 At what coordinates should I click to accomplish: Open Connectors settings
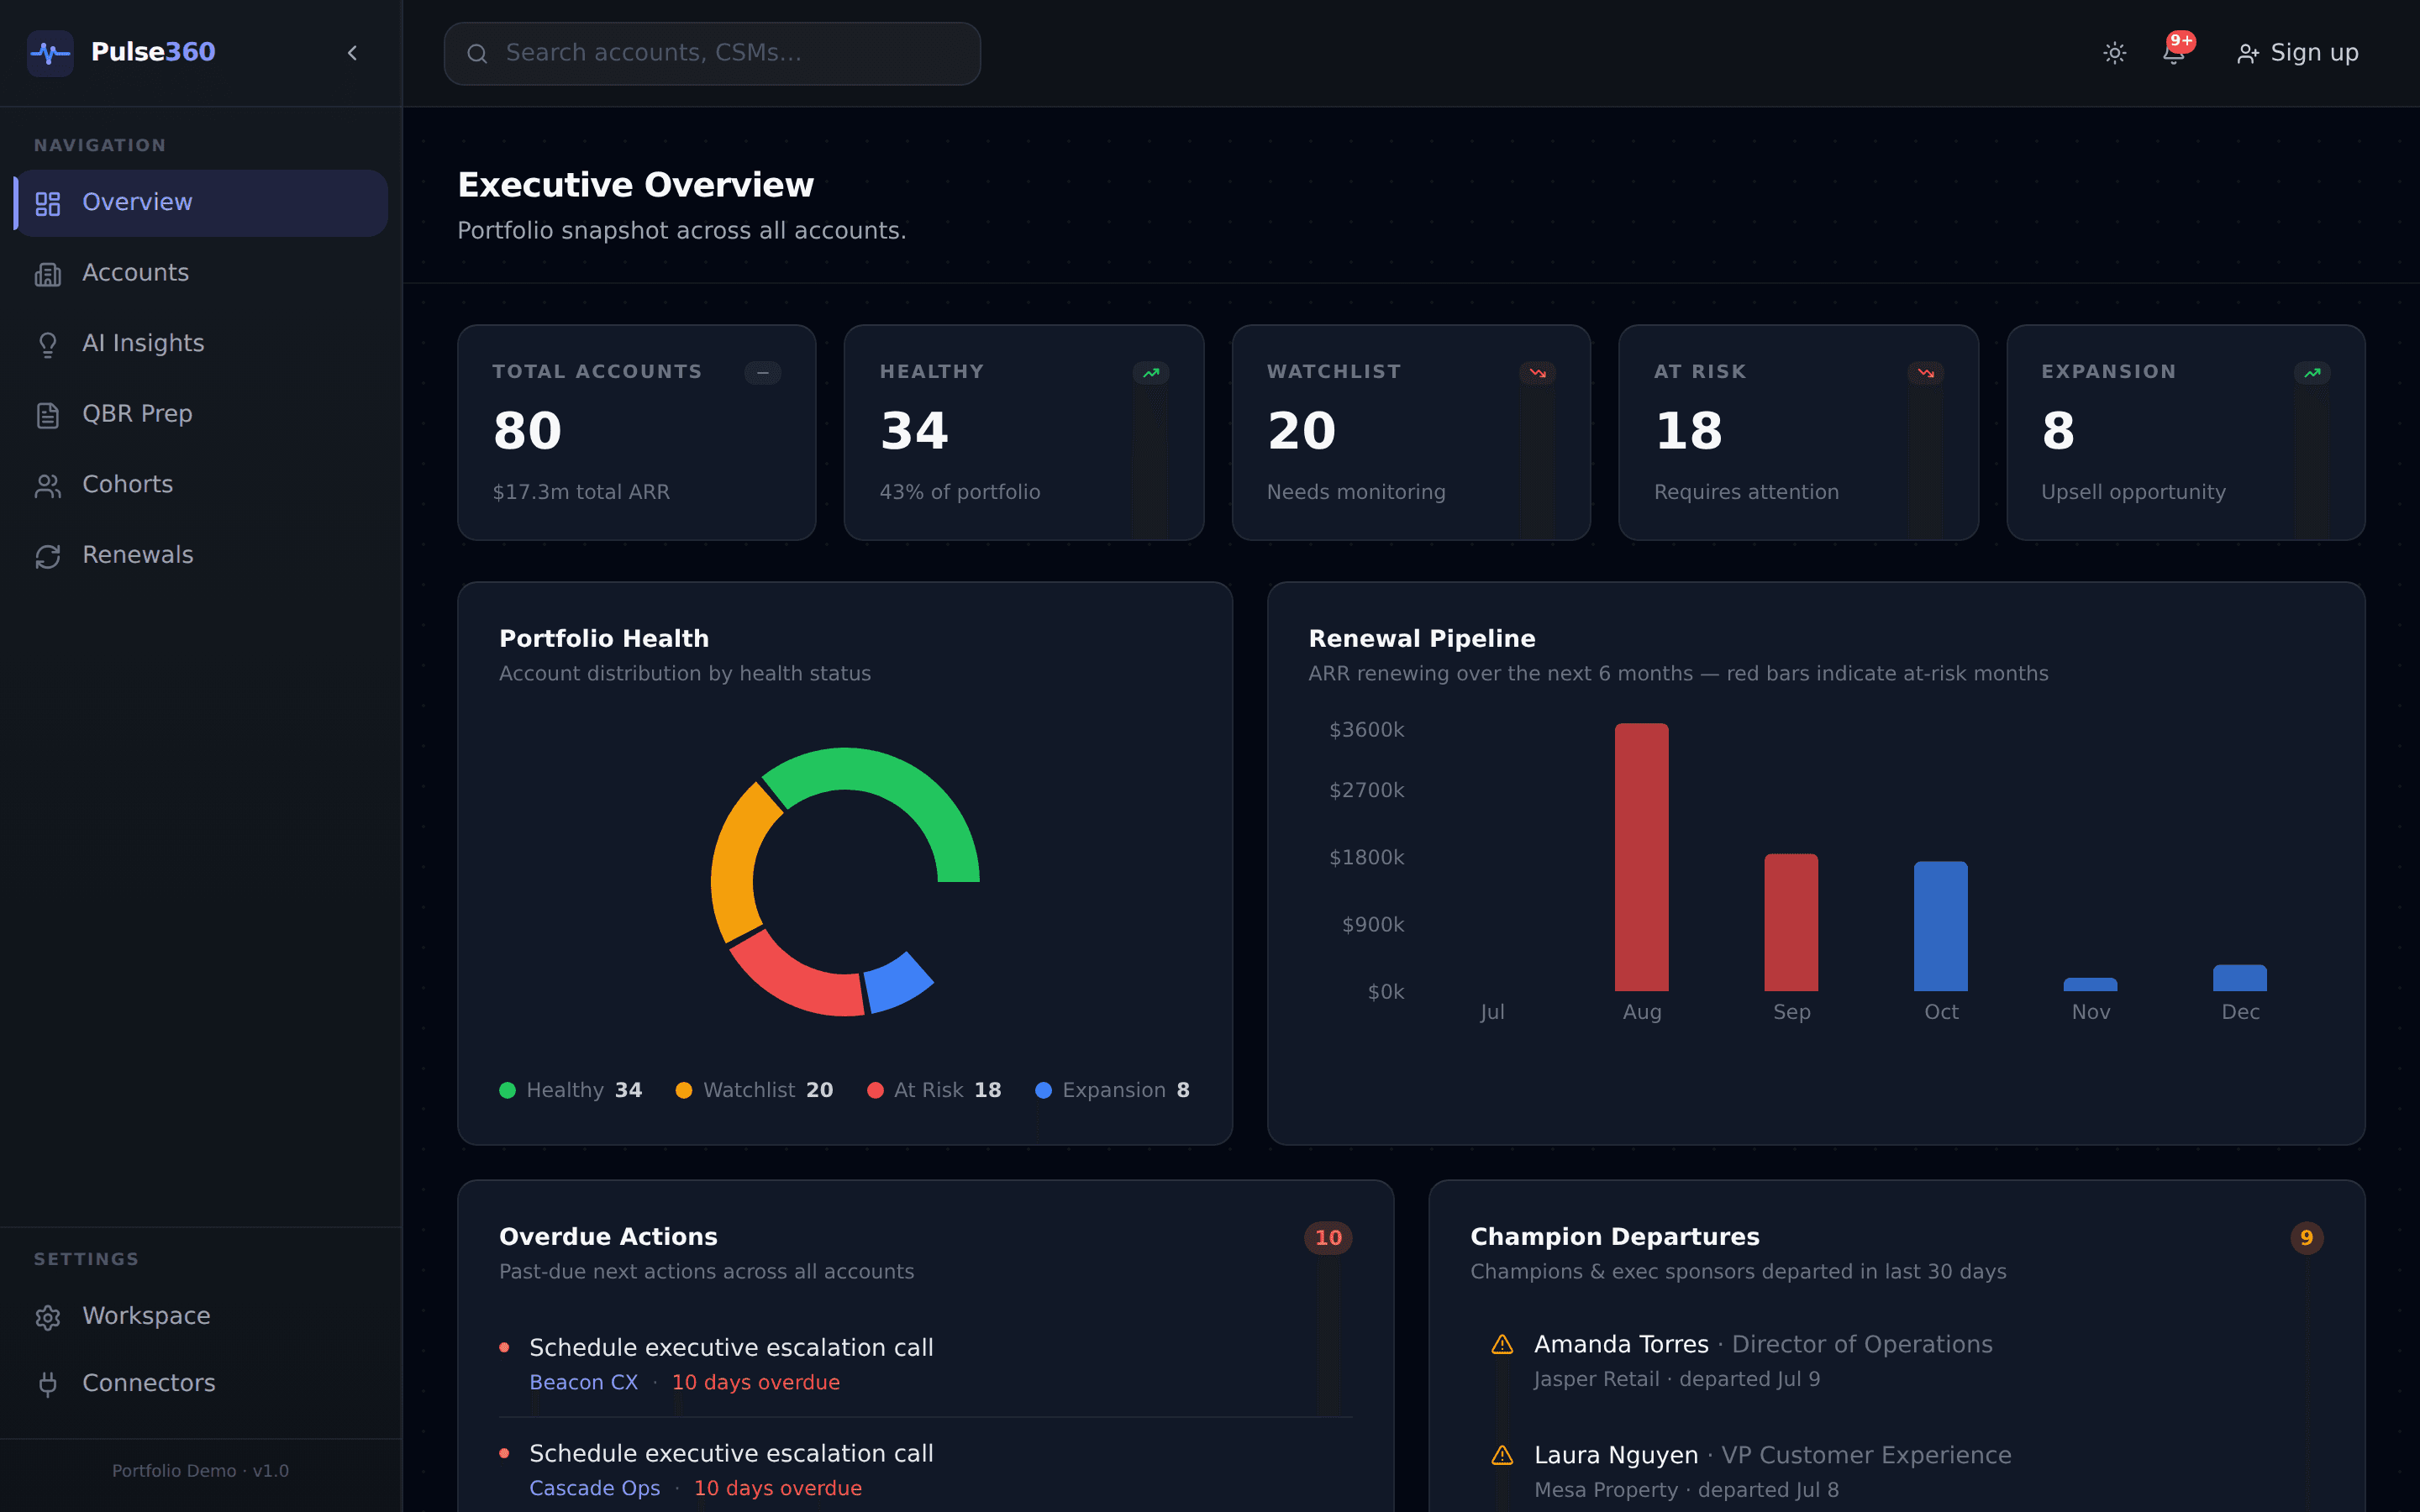click(201, 1383)
